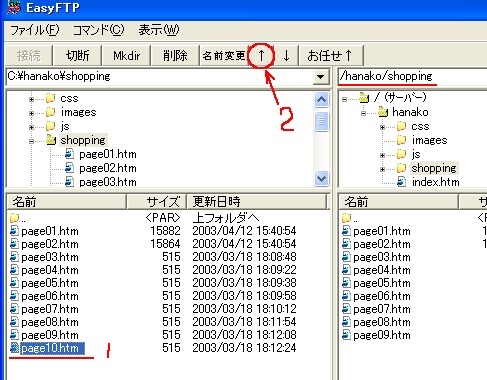
Task: Select the server css folder icon
Action: click(401, 126)
